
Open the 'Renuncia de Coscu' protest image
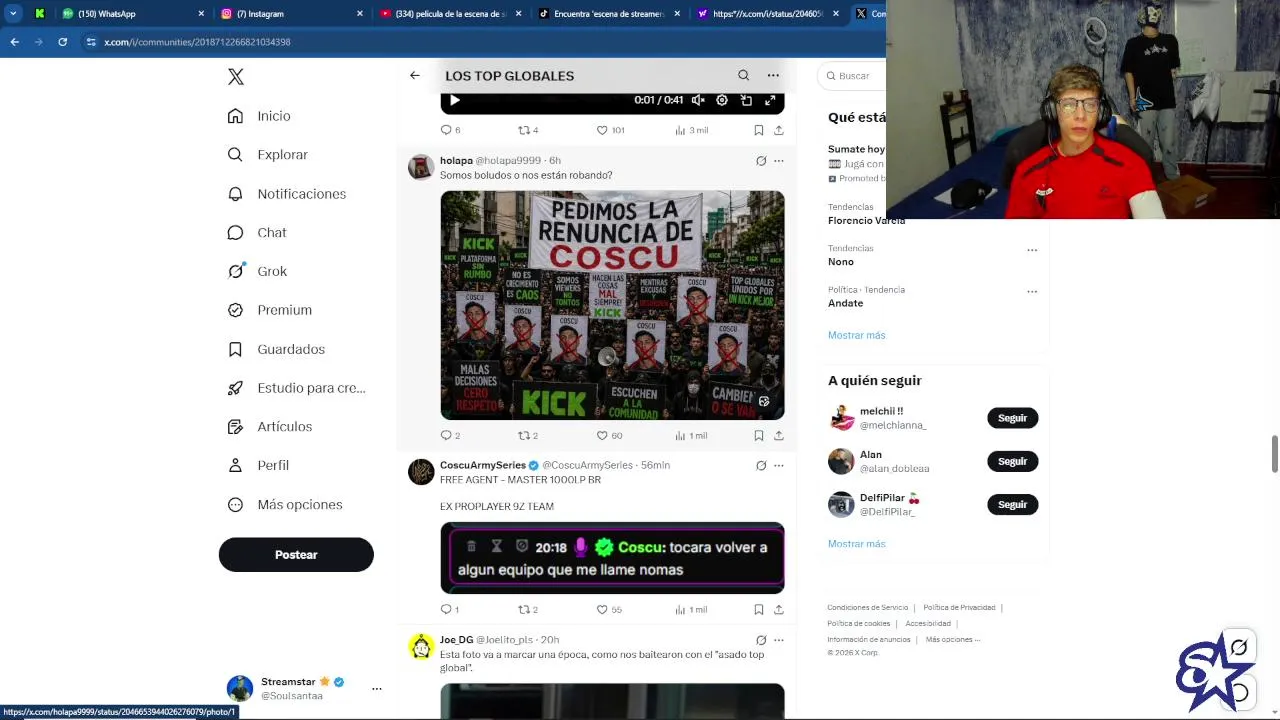(612, 305)
